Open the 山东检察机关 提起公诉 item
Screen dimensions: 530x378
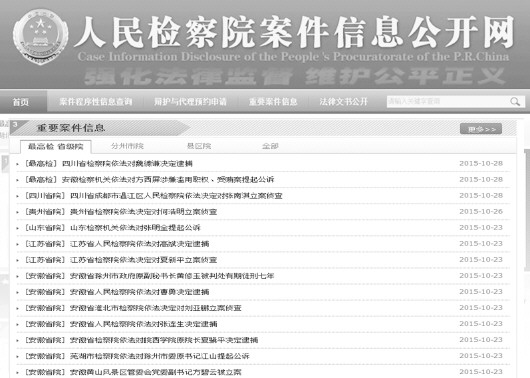(x=135, y=228)
